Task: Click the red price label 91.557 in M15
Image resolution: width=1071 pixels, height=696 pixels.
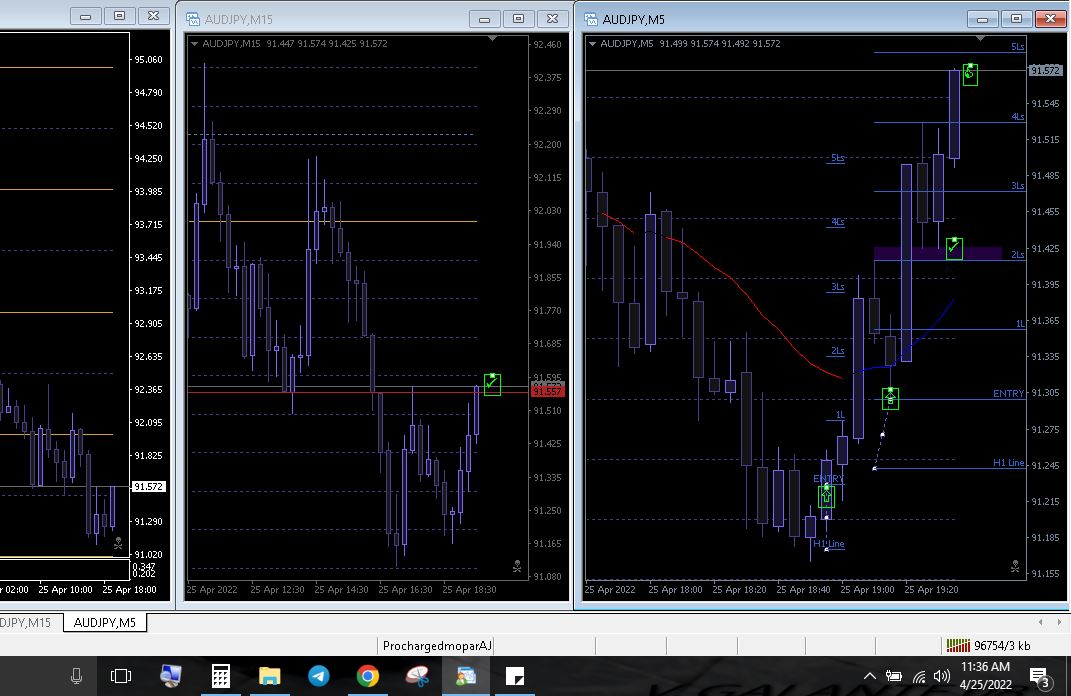Action: (547, 391)
